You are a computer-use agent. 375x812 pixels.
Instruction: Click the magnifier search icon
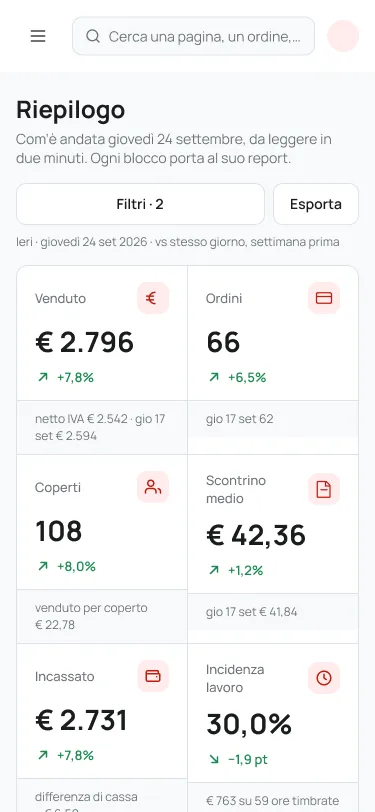tap(93, 36)
